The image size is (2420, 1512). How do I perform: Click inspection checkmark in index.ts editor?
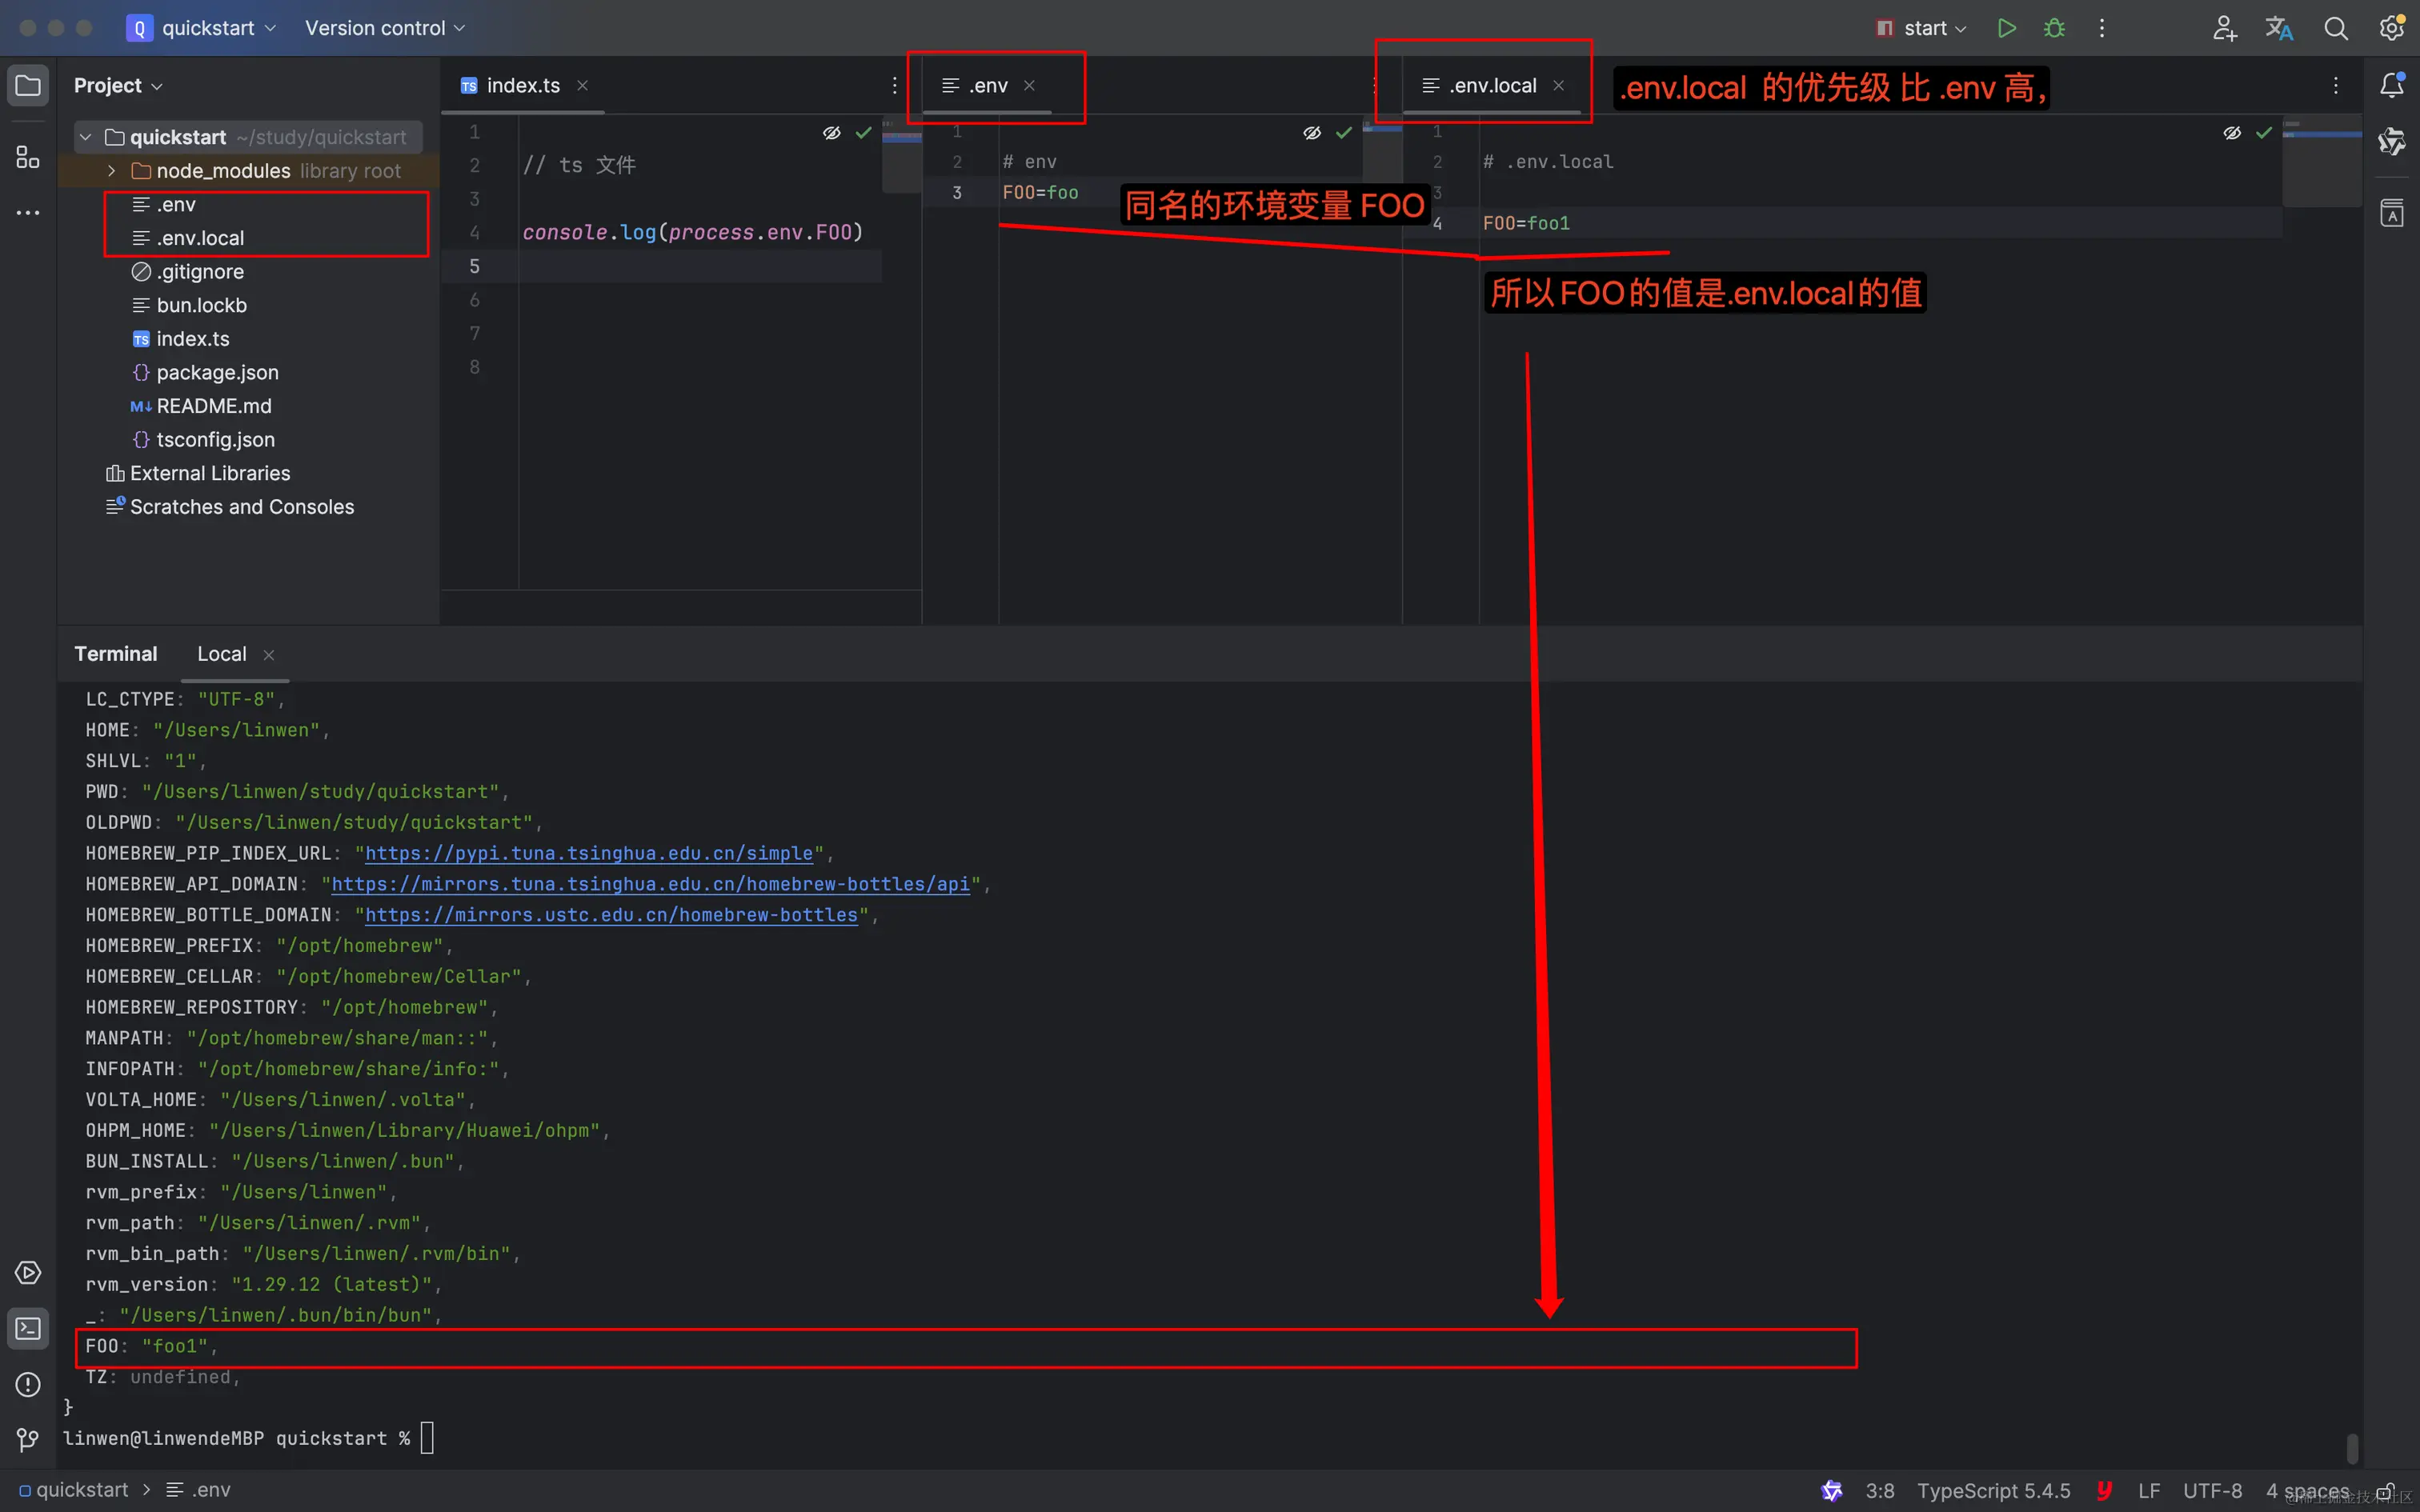click(863, 132)
